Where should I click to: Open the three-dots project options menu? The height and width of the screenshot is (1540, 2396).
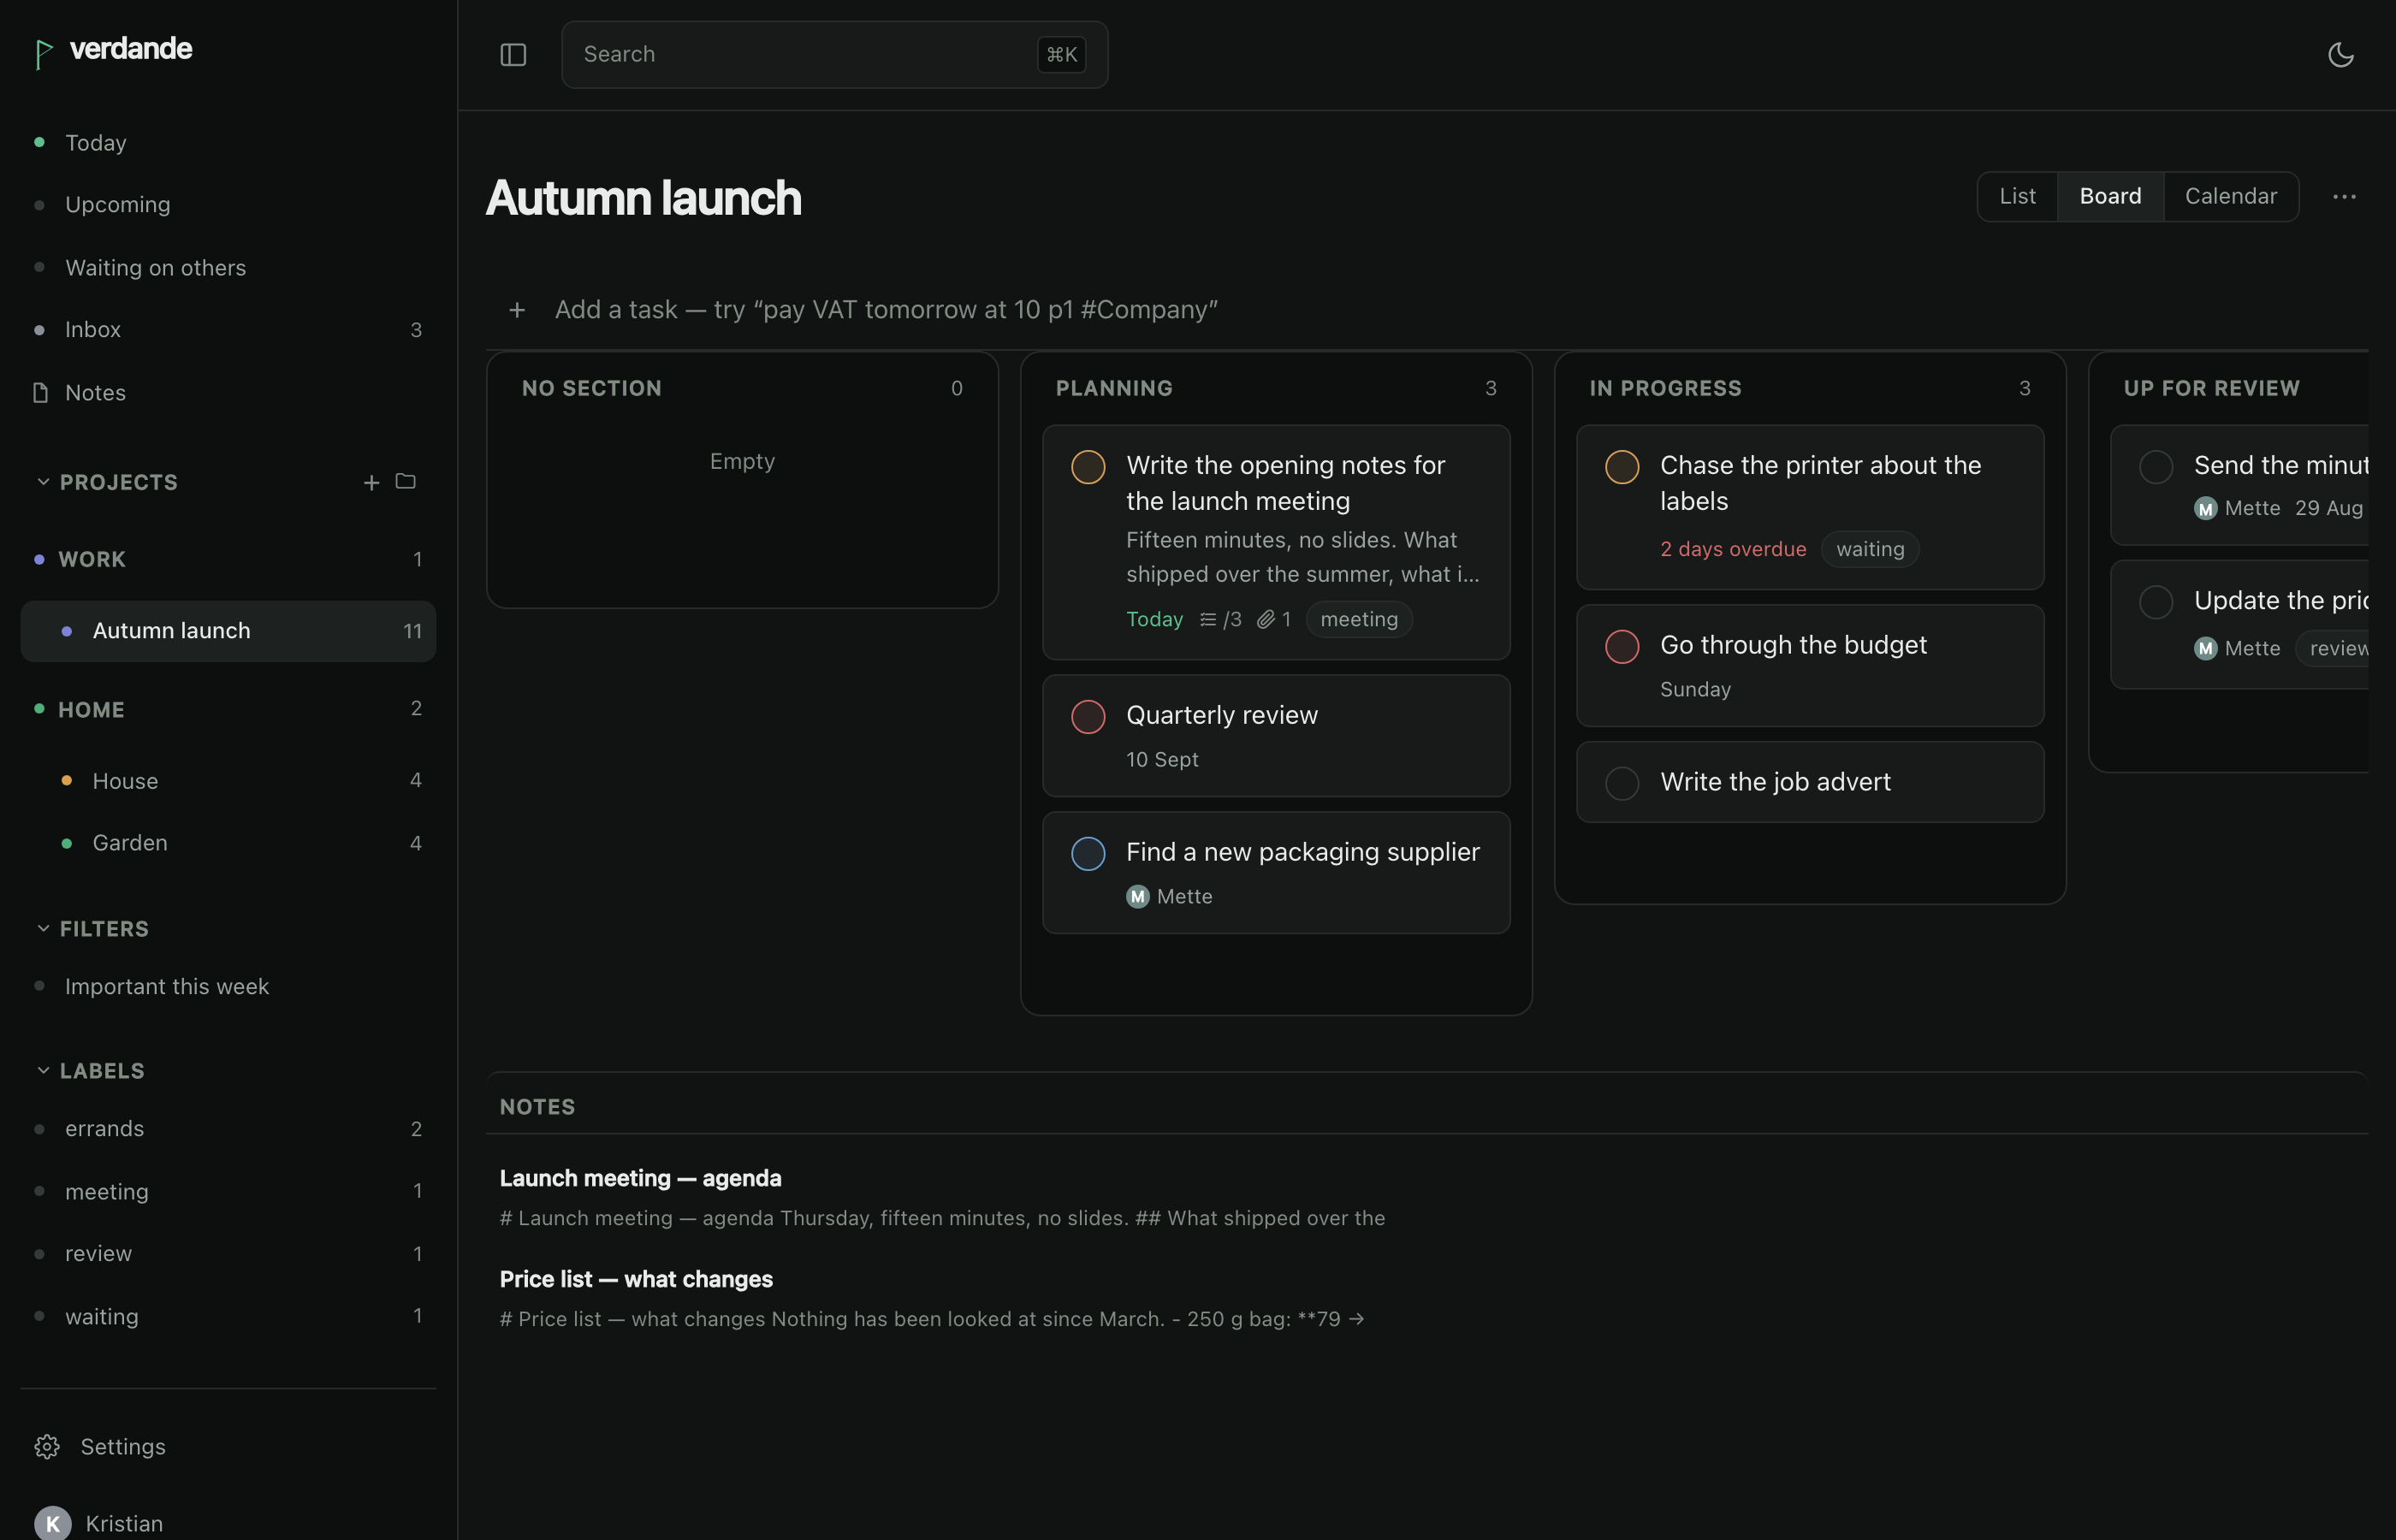click(x=2344, y=197)
